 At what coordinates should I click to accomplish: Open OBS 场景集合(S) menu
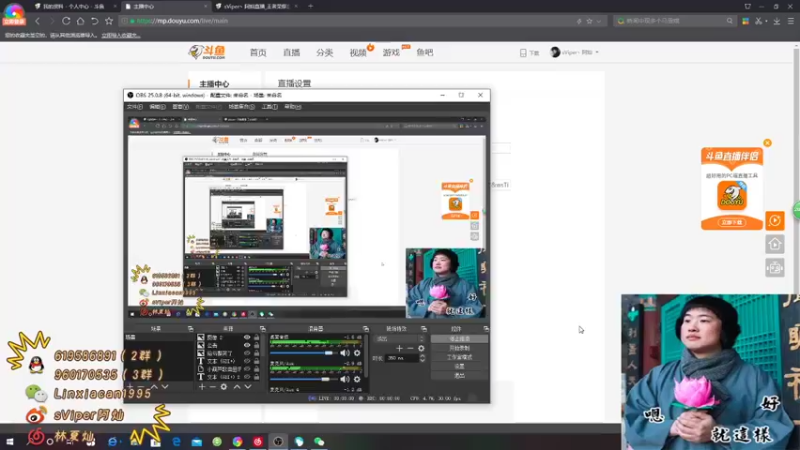click(242, 107)
